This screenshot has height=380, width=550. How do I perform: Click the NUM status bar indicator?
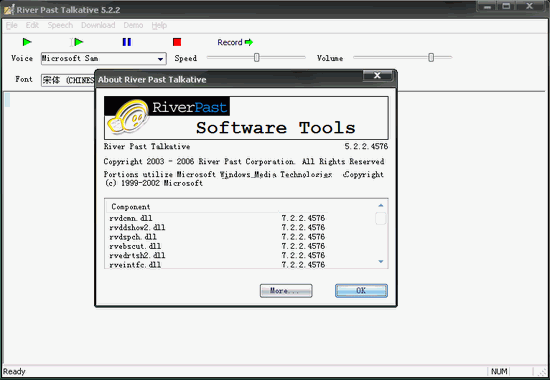tap(499, 371)
